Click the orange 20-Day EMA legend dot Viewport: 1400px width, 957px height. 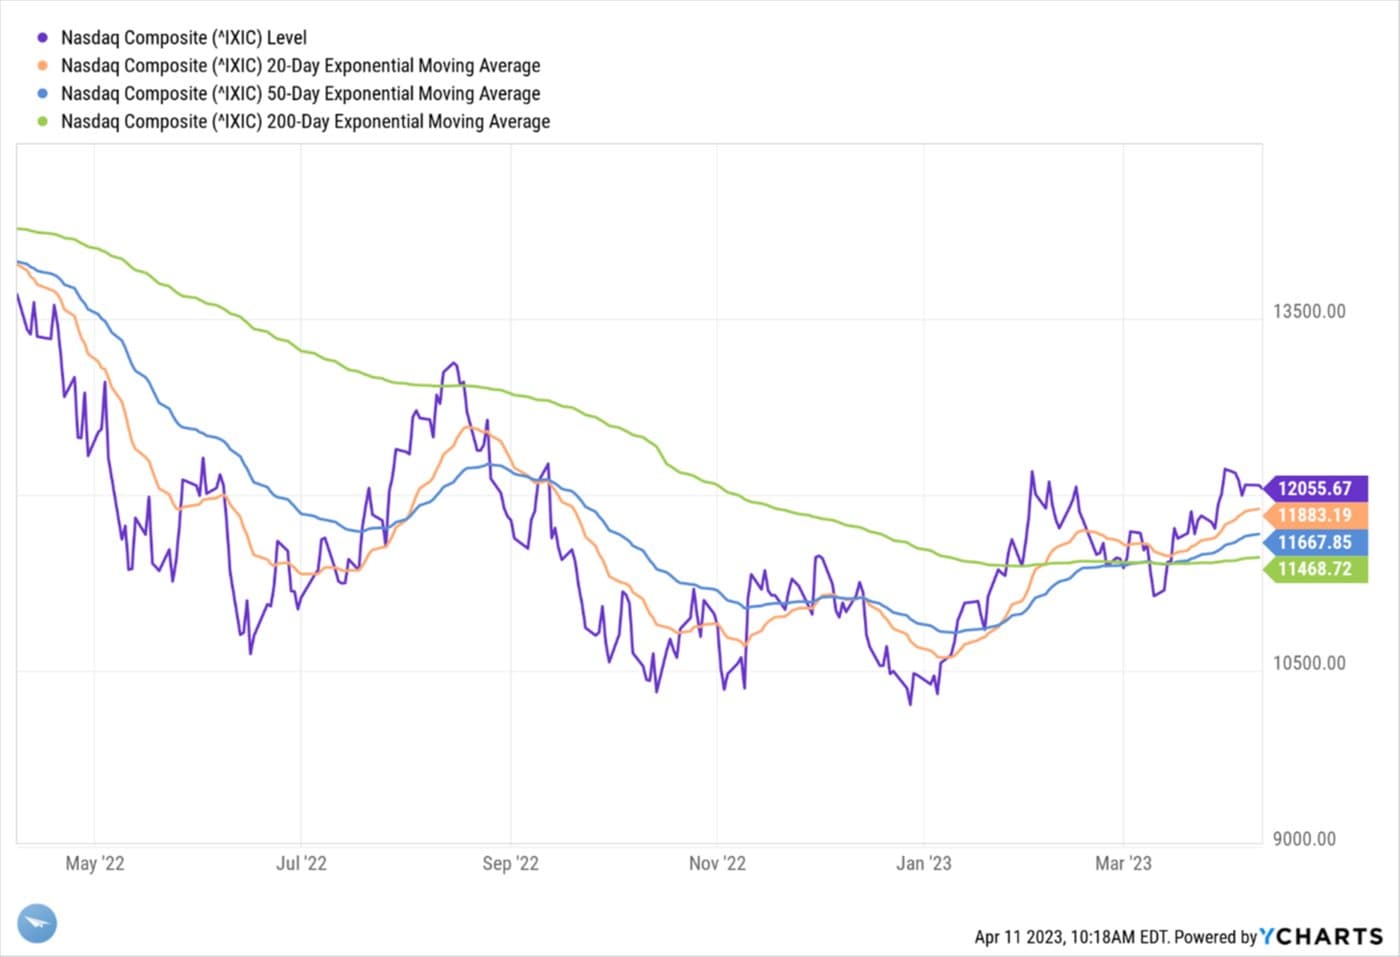tap(42, 66)
